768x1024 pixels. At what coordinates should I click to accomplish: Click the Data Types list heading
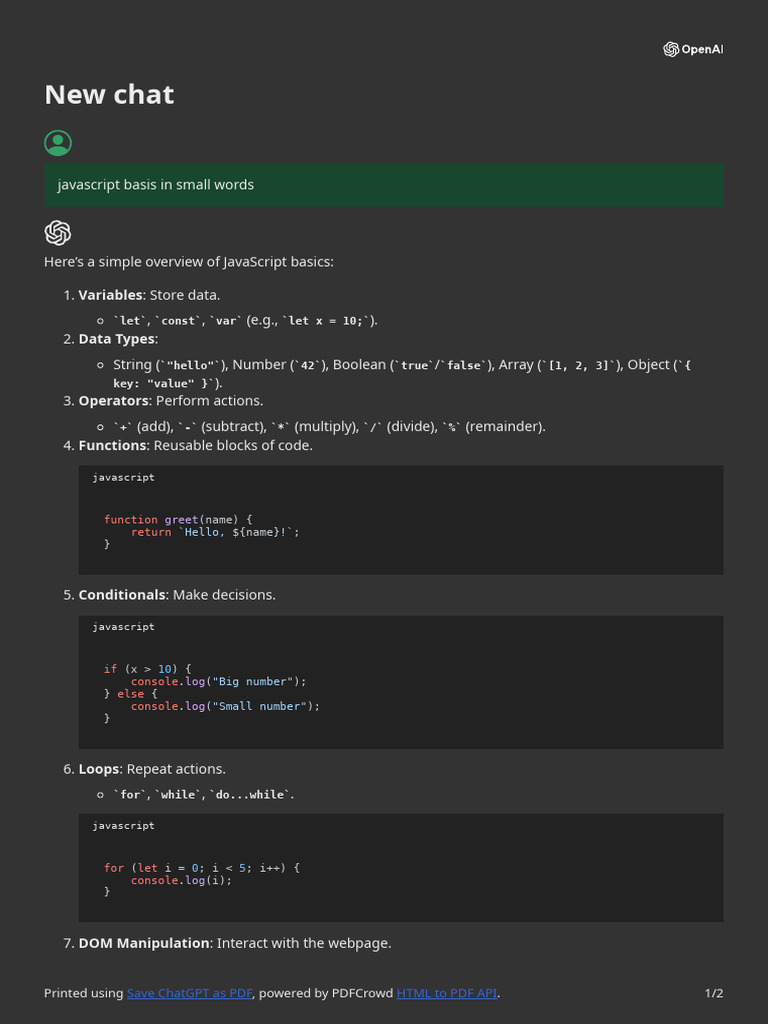118,339
